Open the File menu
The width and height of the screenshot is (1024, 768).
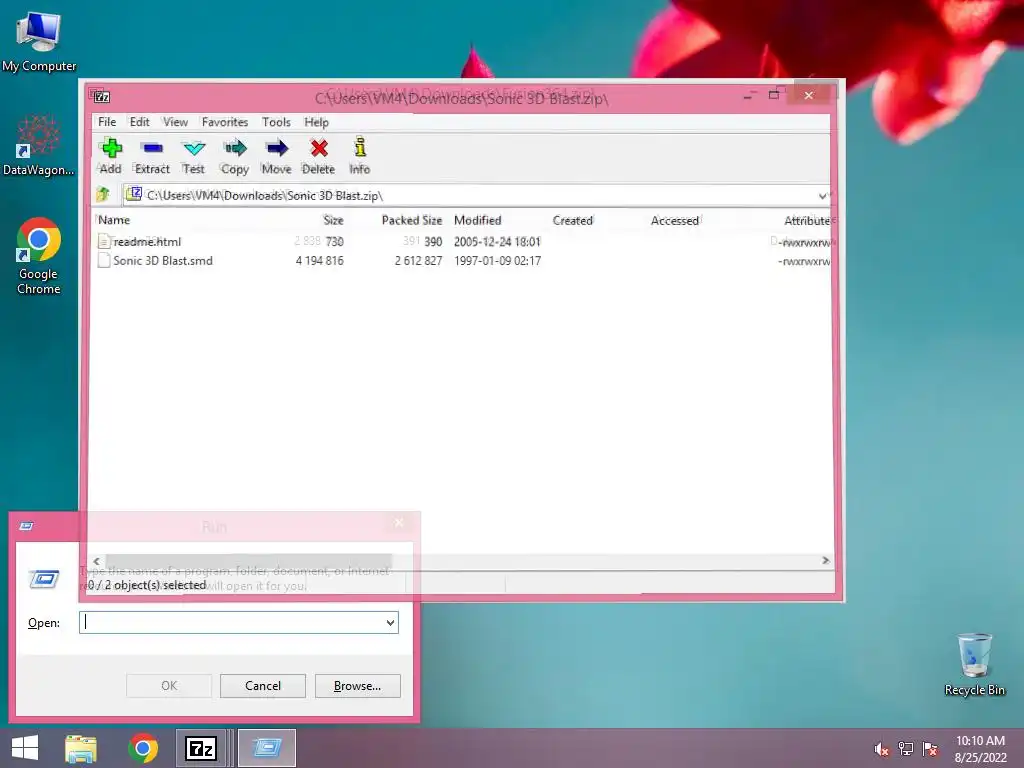point(107,122)
